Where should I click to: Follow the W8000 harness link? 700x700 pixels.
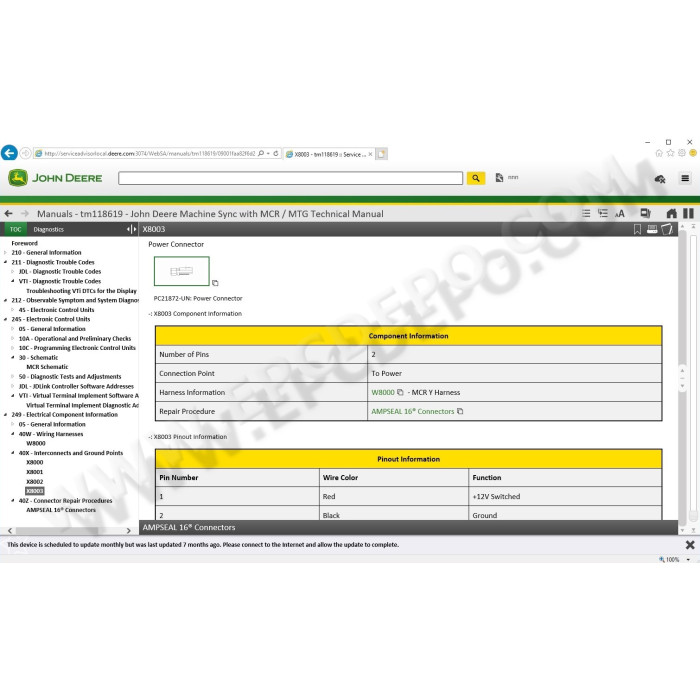point(383,392)
